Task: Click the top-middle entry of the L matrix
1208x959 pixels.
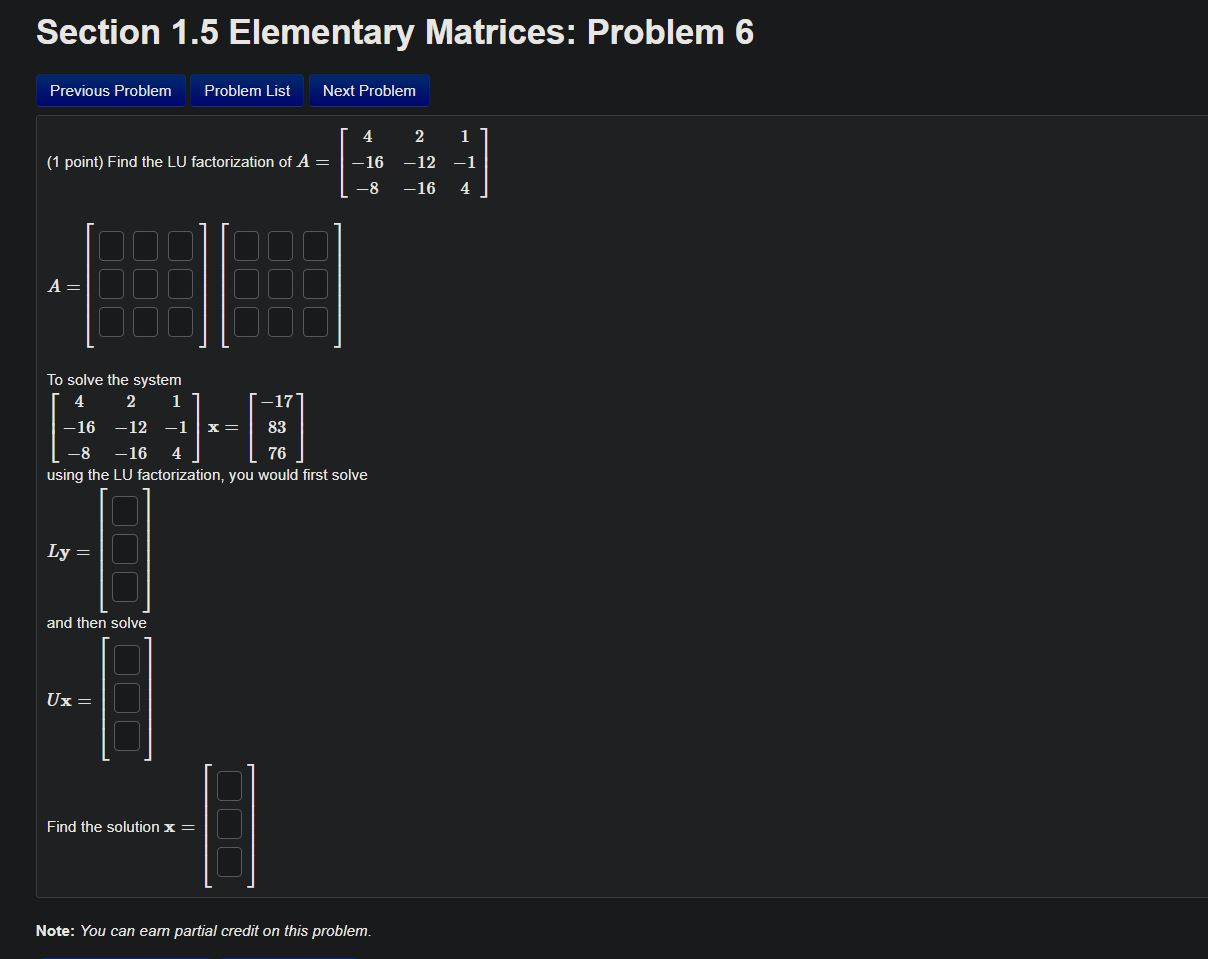Action: 144,245
